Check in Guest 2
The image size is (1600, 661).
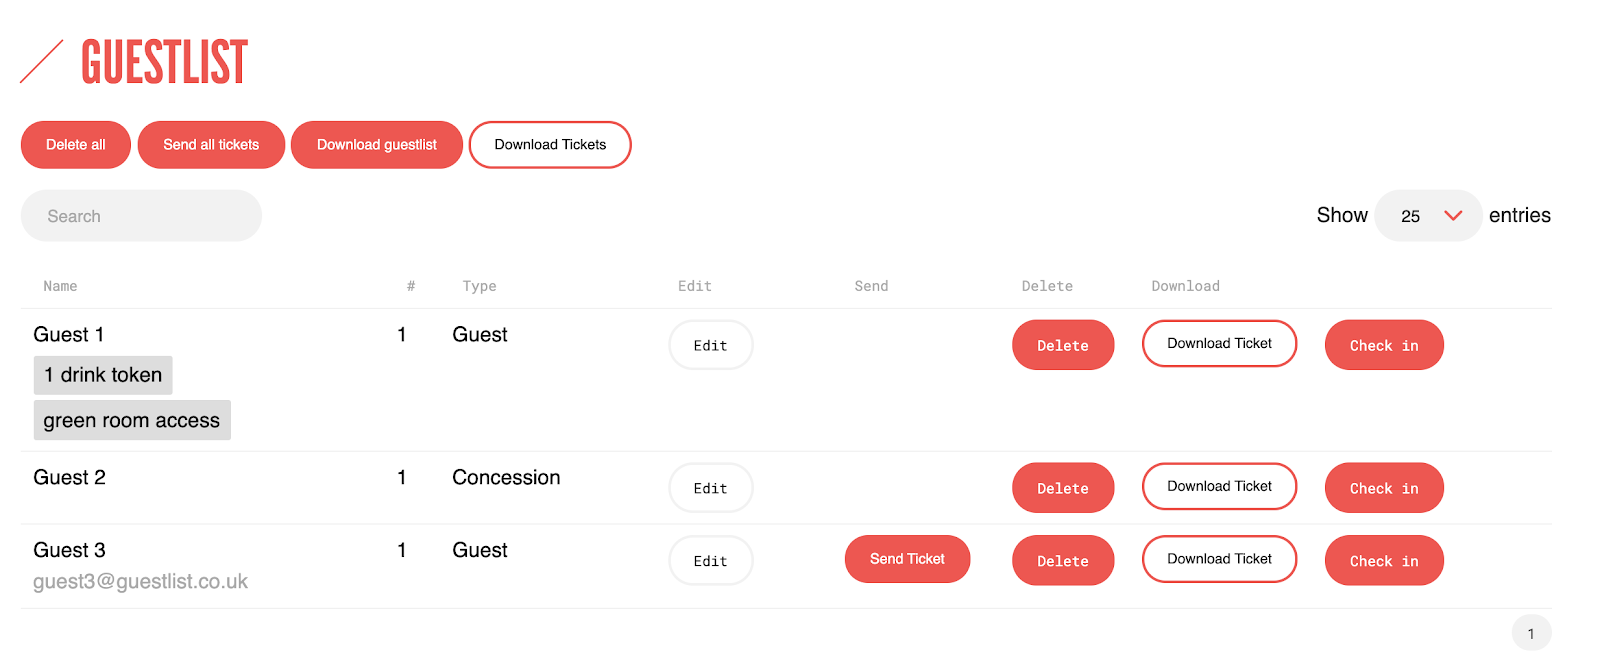coord(1384,488)
